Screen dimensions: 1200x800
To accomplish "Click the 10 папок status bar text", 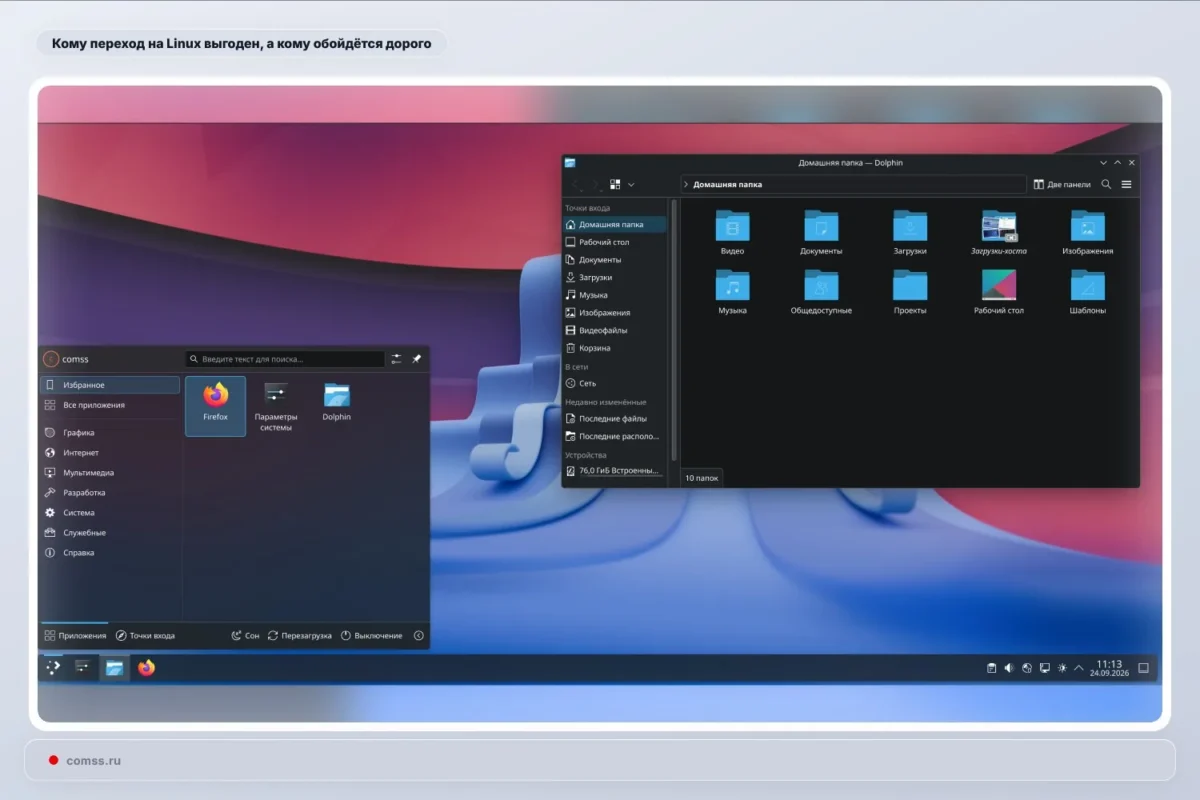I will [x=701, y=478].
